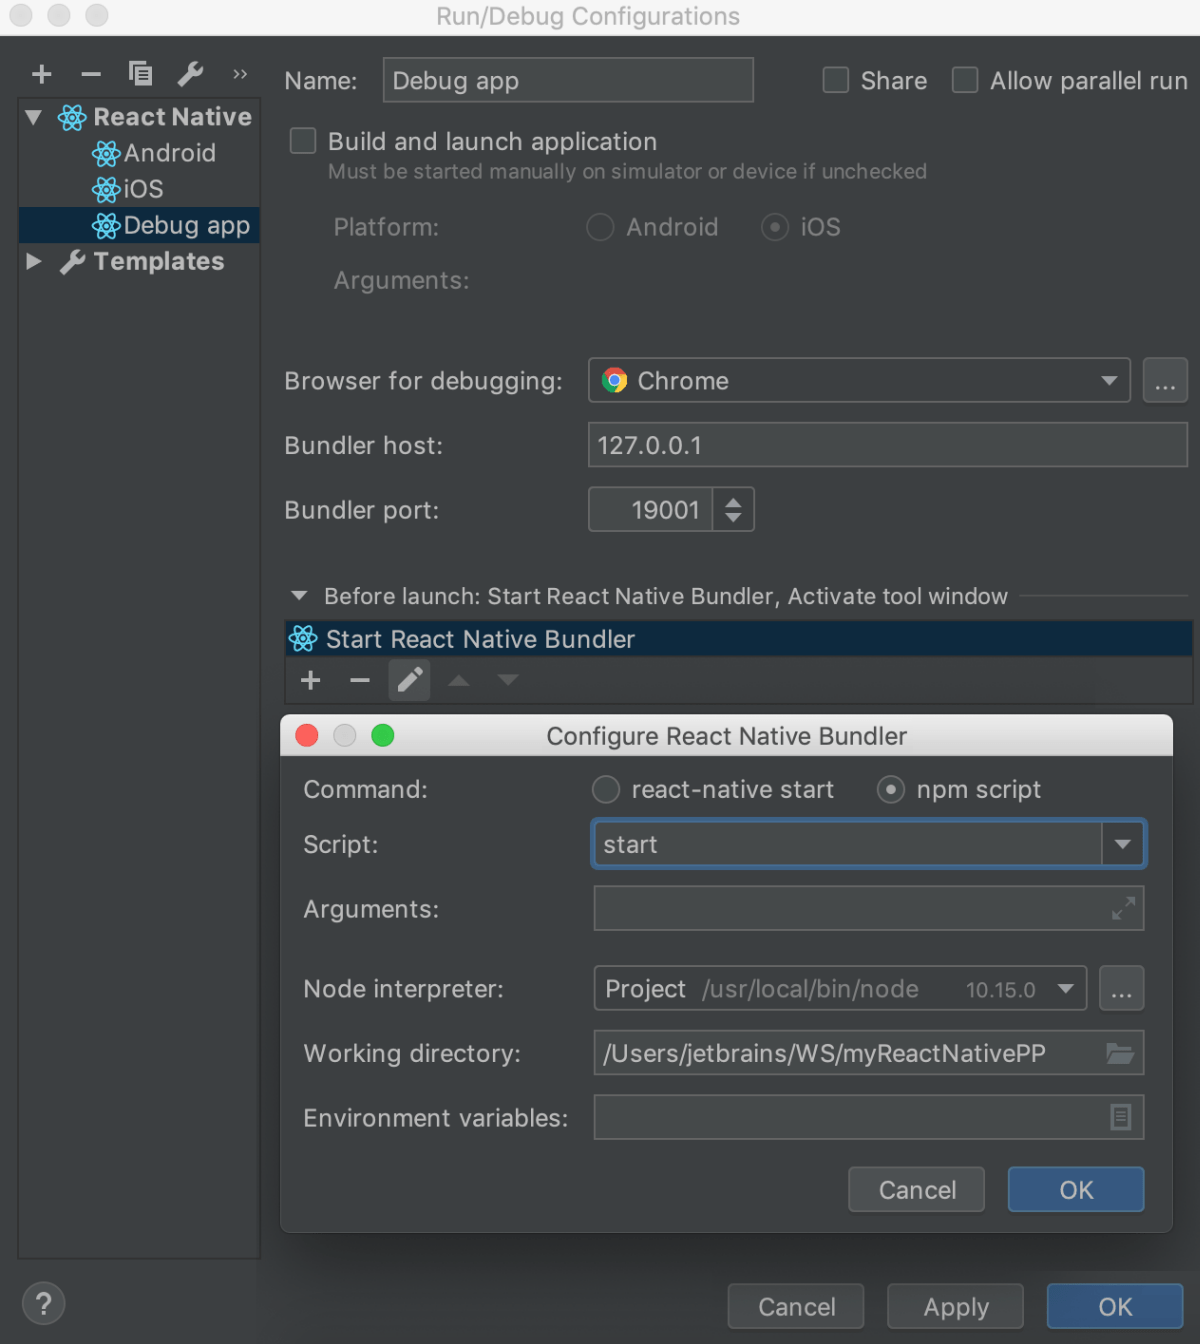This screenshot has height=1344, width=1200.
Task: Choose the npm script command option
Action: [x=891, y=790]
